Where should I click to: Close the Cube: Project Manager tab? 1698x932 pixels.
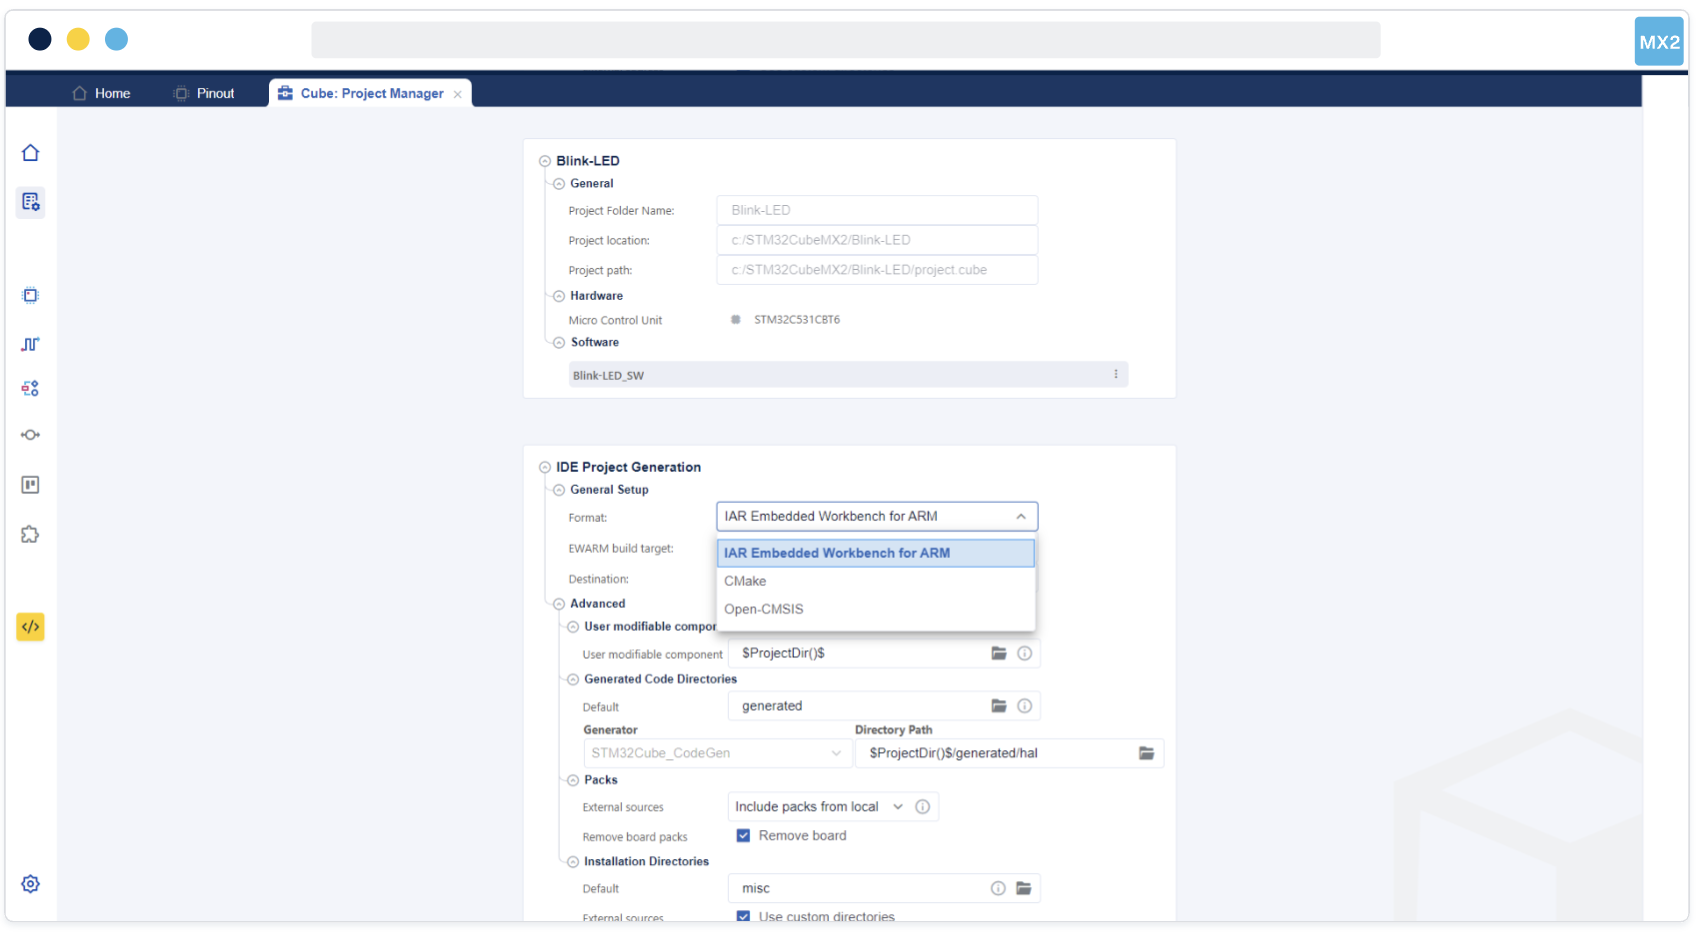[x=458, y=94]
